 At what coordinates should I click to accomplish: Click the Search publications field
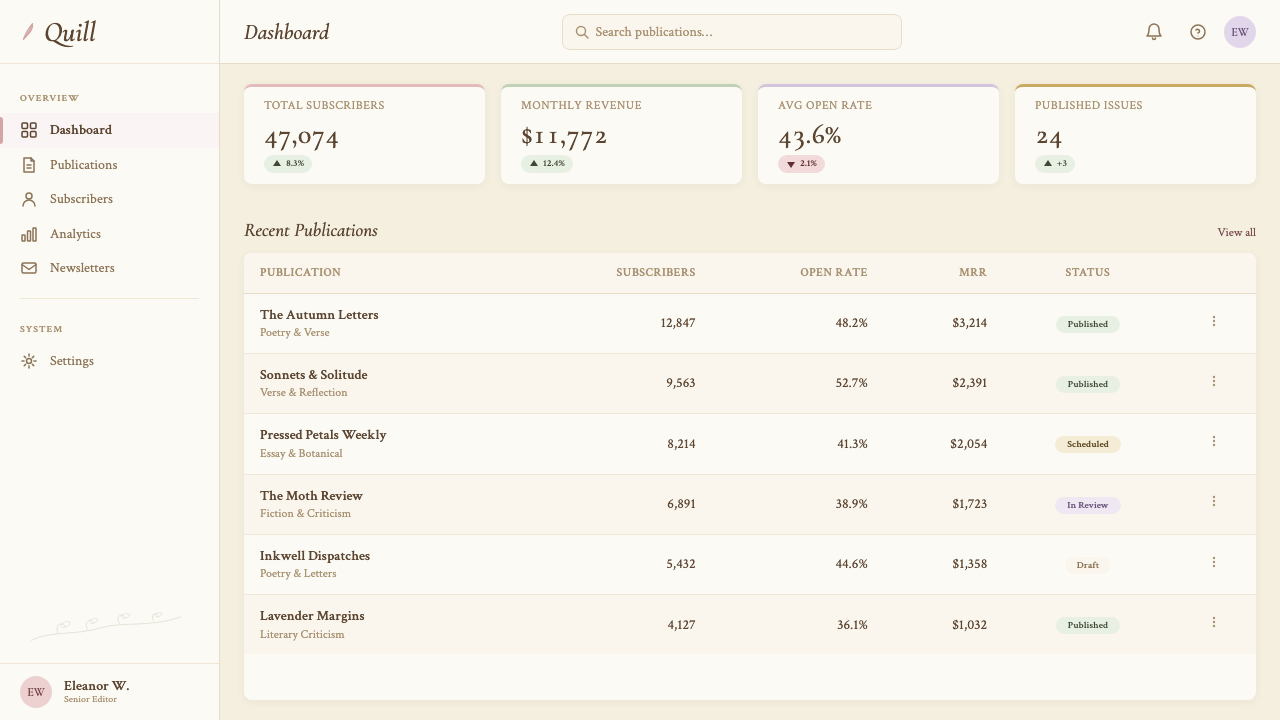tap(732, 32)
